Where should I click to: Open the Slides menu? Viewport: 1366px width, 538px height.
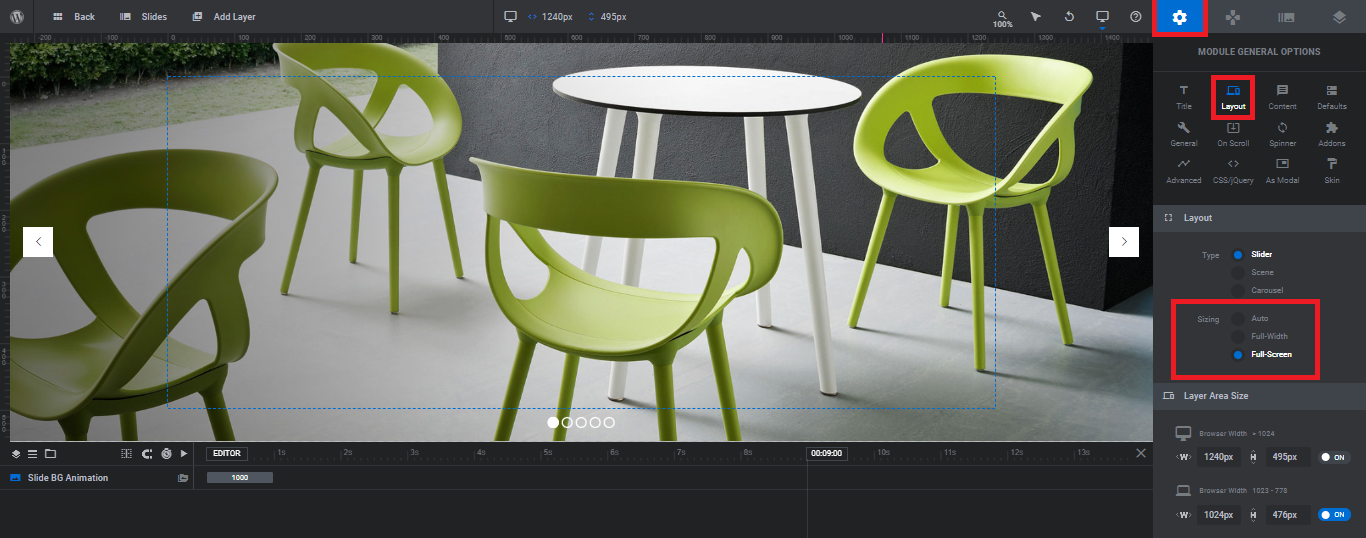pos(143,17)
